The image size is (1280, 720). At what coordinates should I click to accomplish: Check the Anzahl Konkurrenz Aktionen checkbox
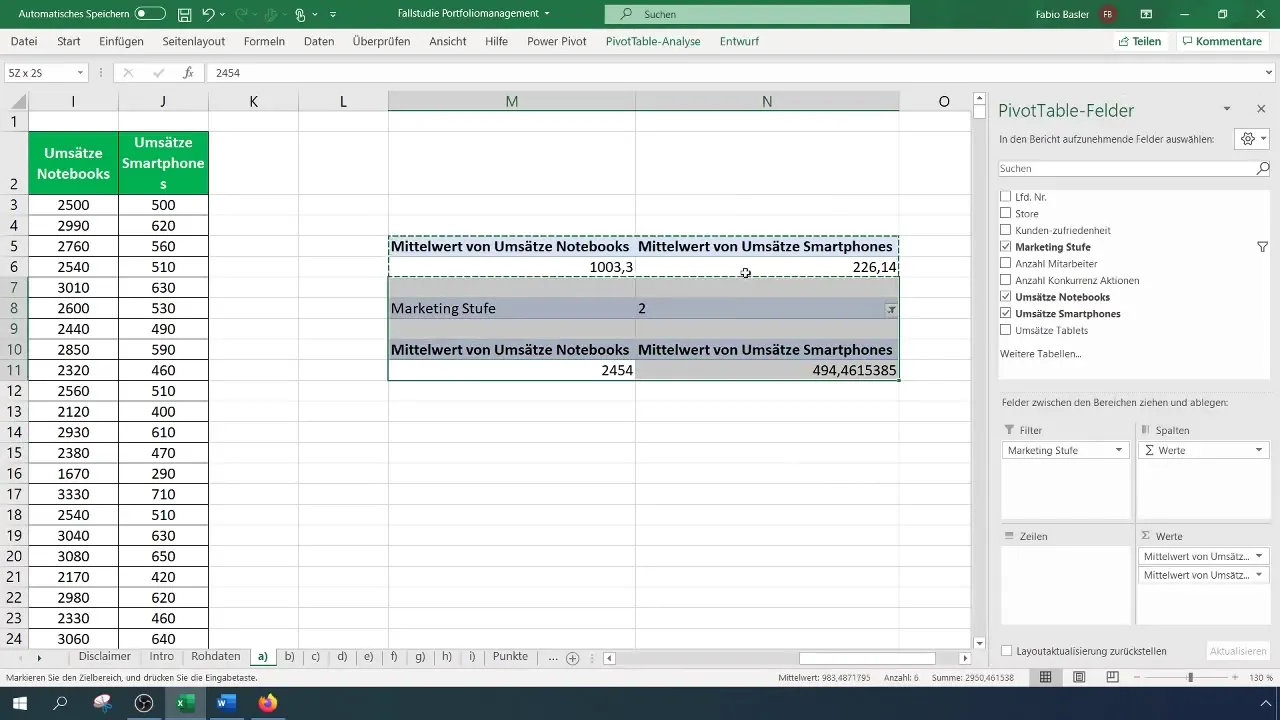(x=1006, y=280)
